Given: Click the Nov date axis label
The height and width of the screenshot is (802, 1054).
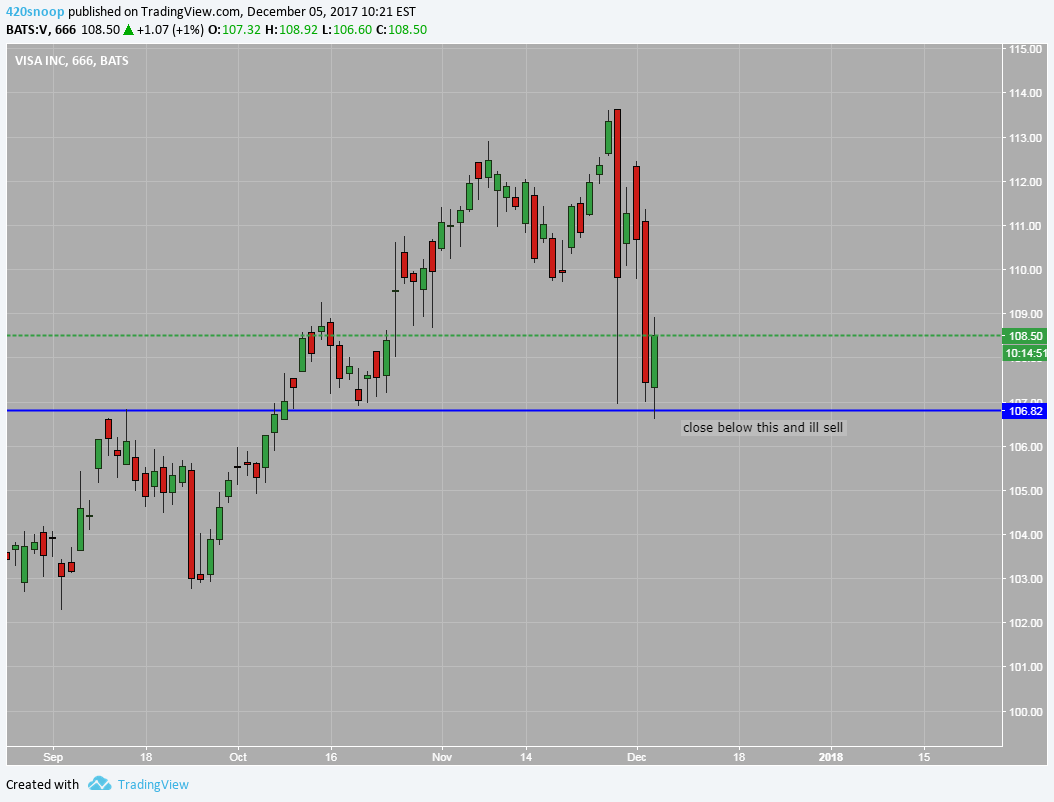Looking at the screenshot, I should [442, 757].
